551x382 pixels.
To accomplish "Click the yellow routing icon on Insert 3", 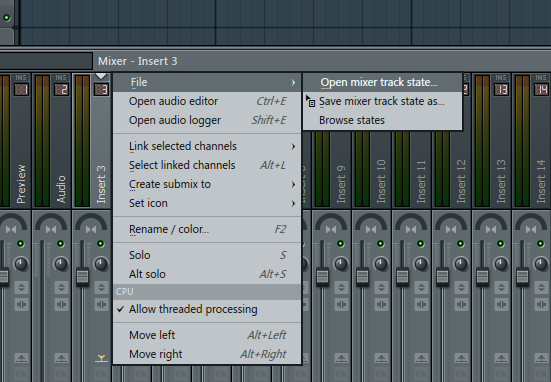I will pyautogui.click(x=101, y=358).
